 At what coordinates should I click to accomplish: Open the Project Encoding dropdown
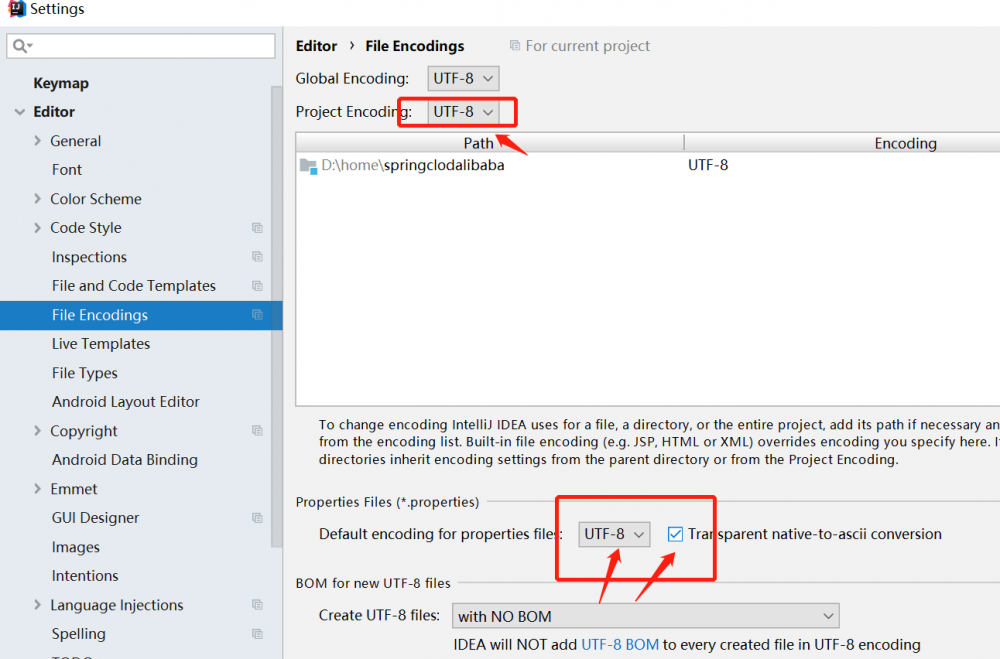click(463, 112)
